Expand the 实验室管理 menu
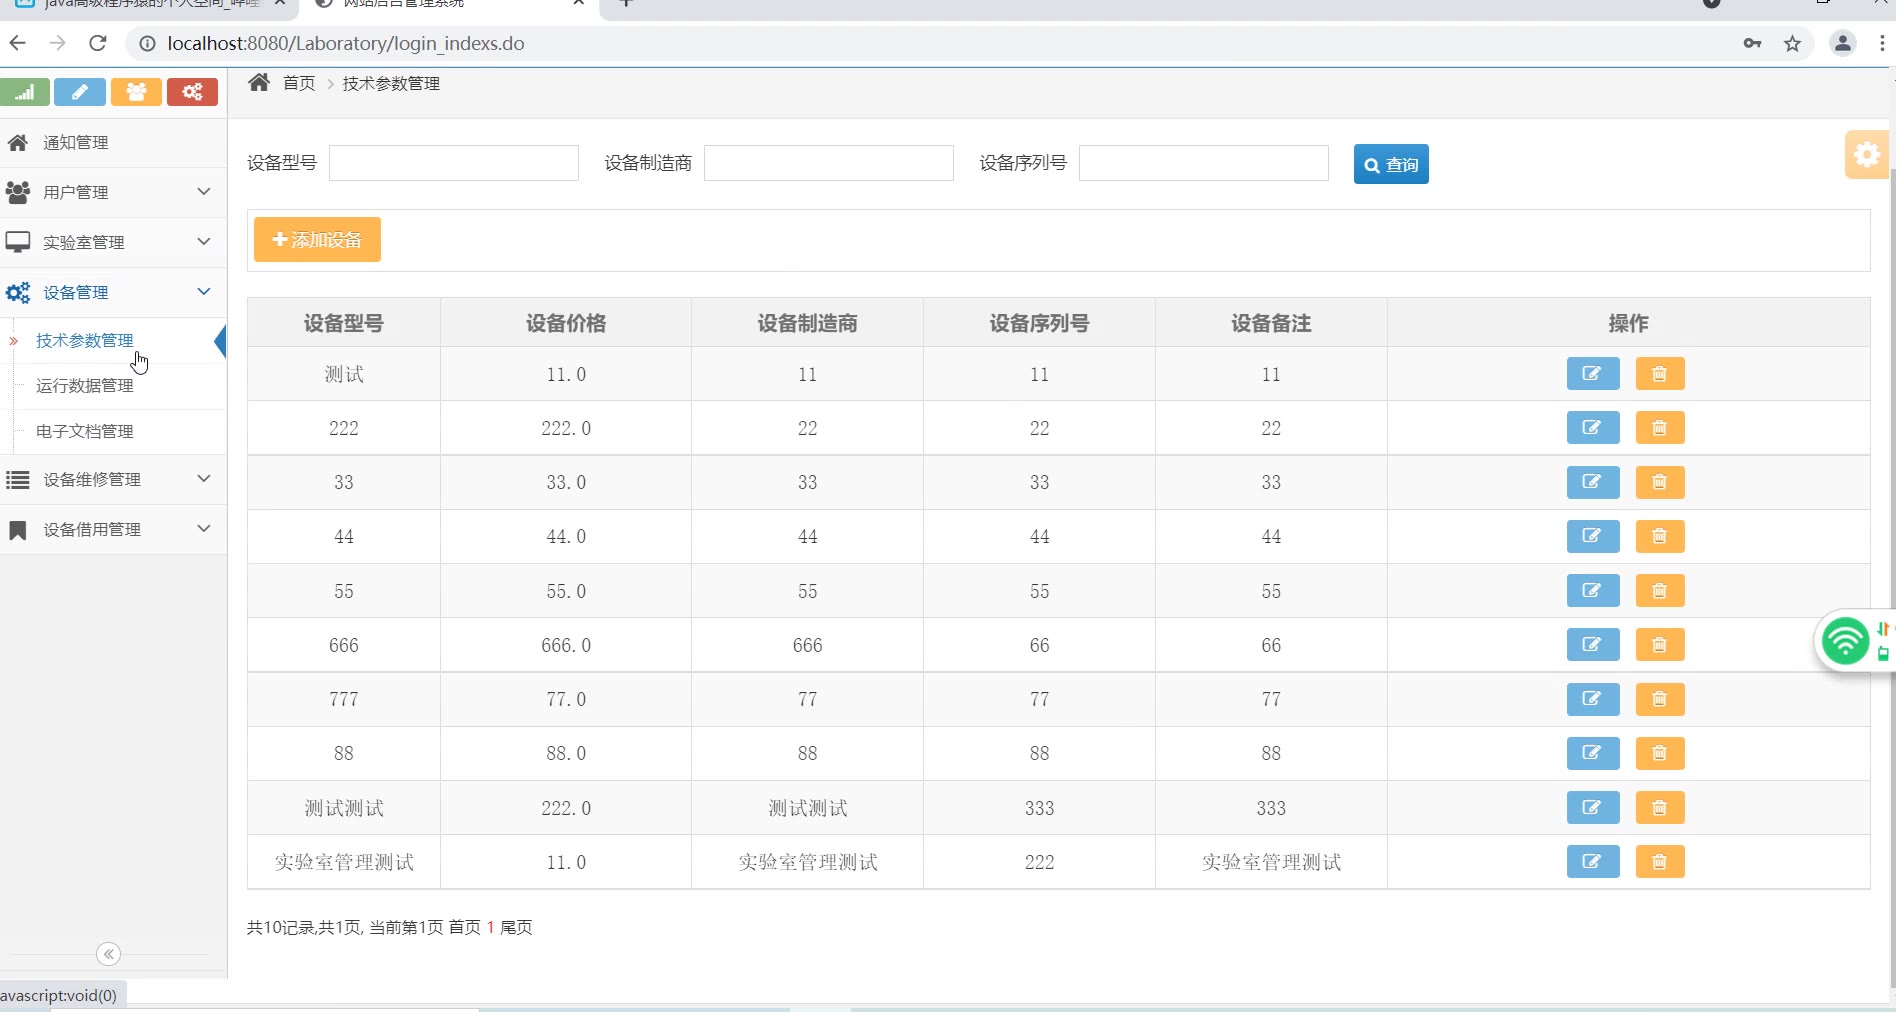Image resolution: width=1896 pixels, height=1012 pixels. (112, 242)
